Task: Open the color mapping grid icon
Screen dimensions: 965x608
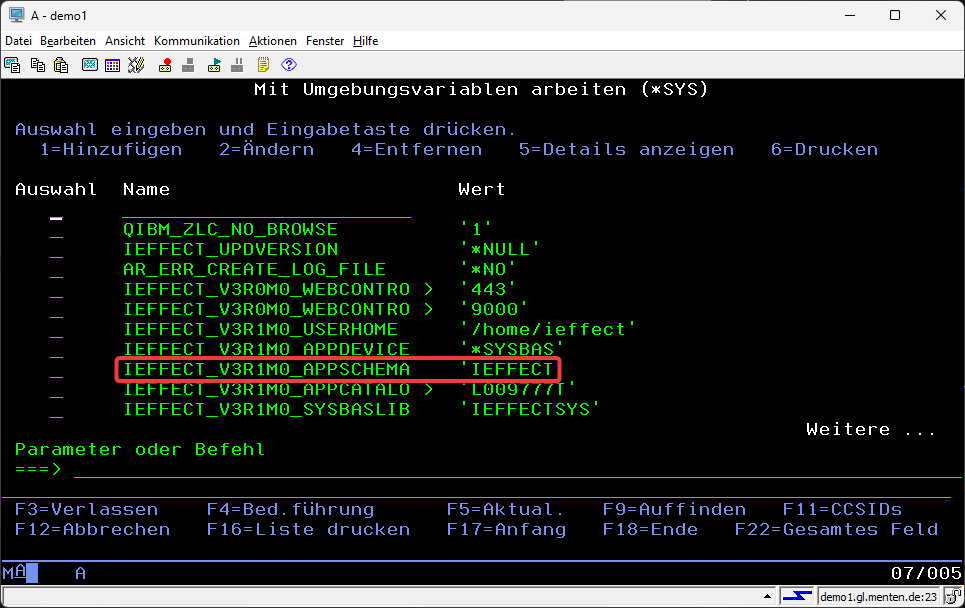Action: (112, 65)
